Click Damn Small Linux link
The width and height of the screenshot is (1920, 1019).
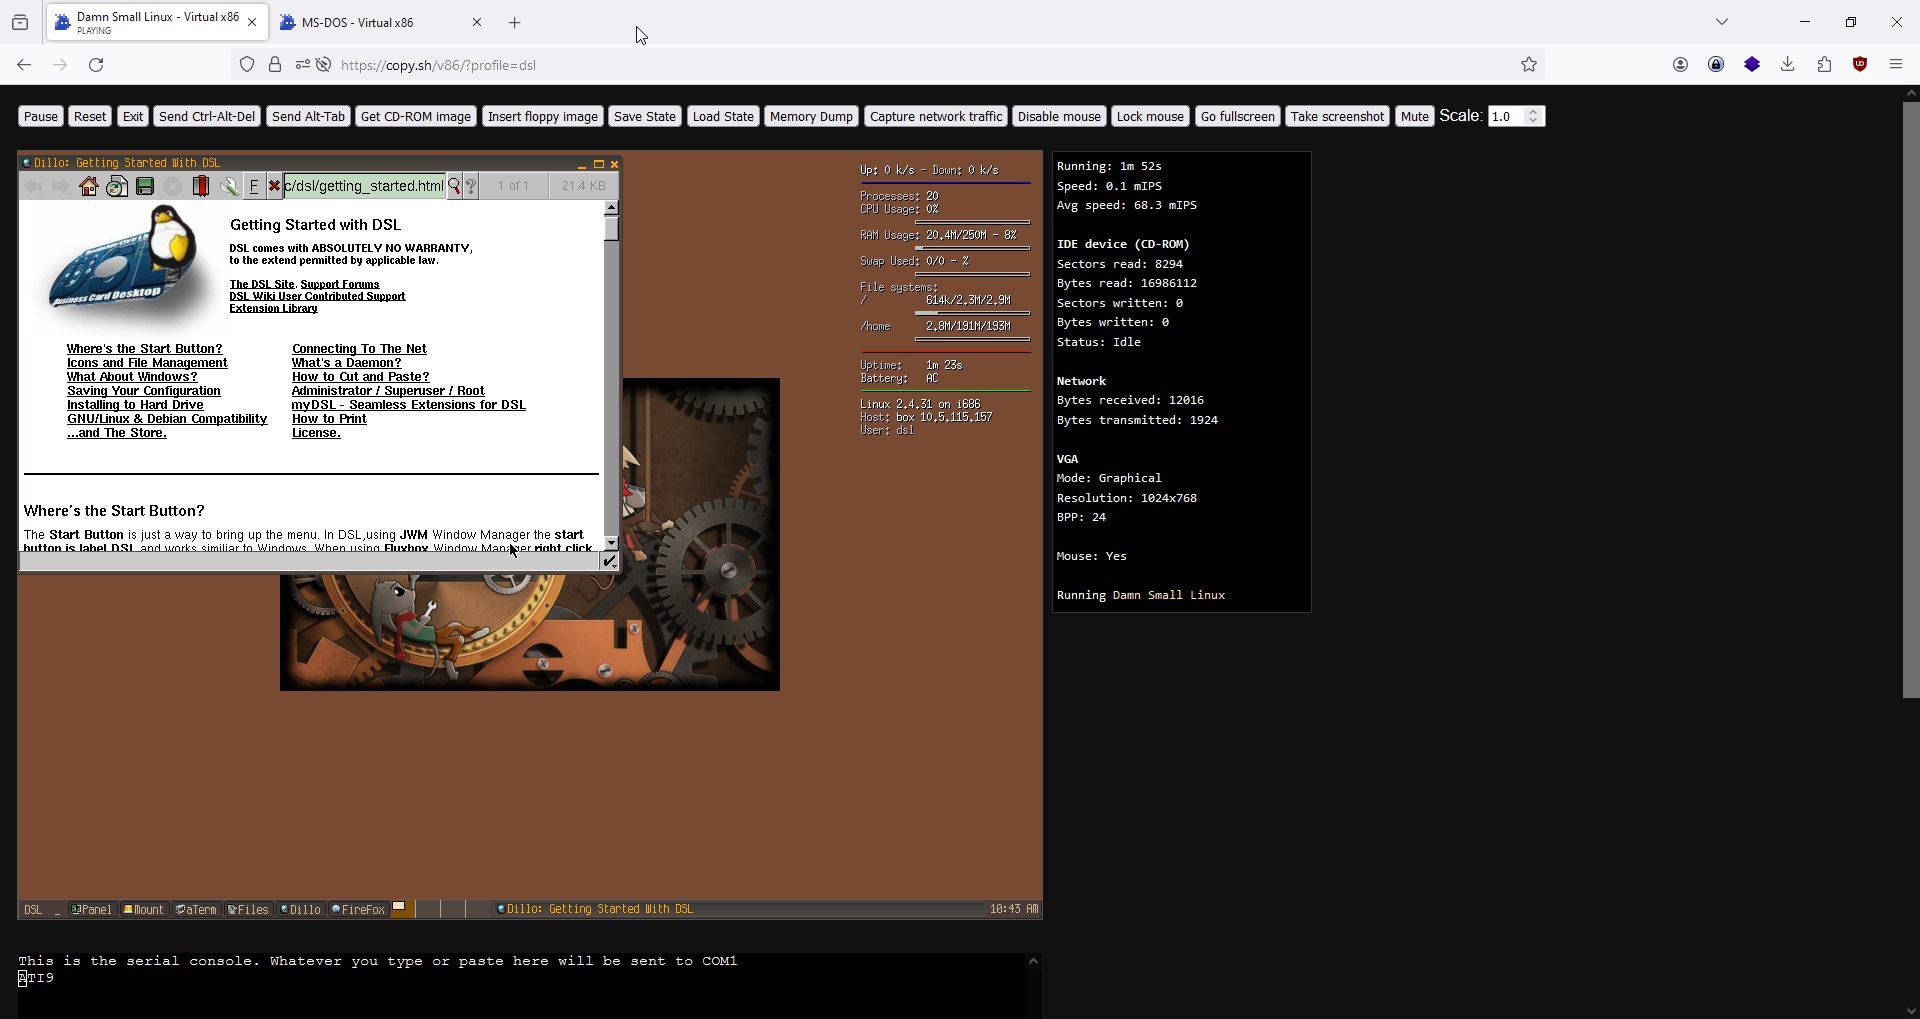coord(1169,595)
